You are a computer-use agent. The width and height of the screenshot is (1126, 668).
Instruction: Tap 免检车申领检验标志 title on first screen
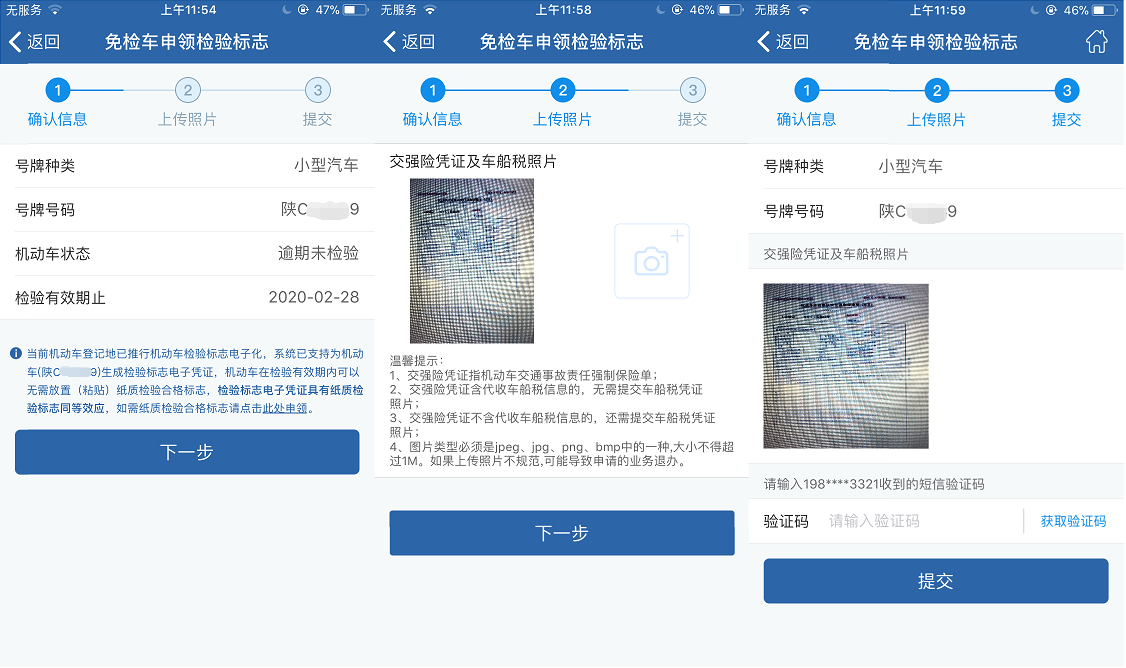[x=187, y=42]
